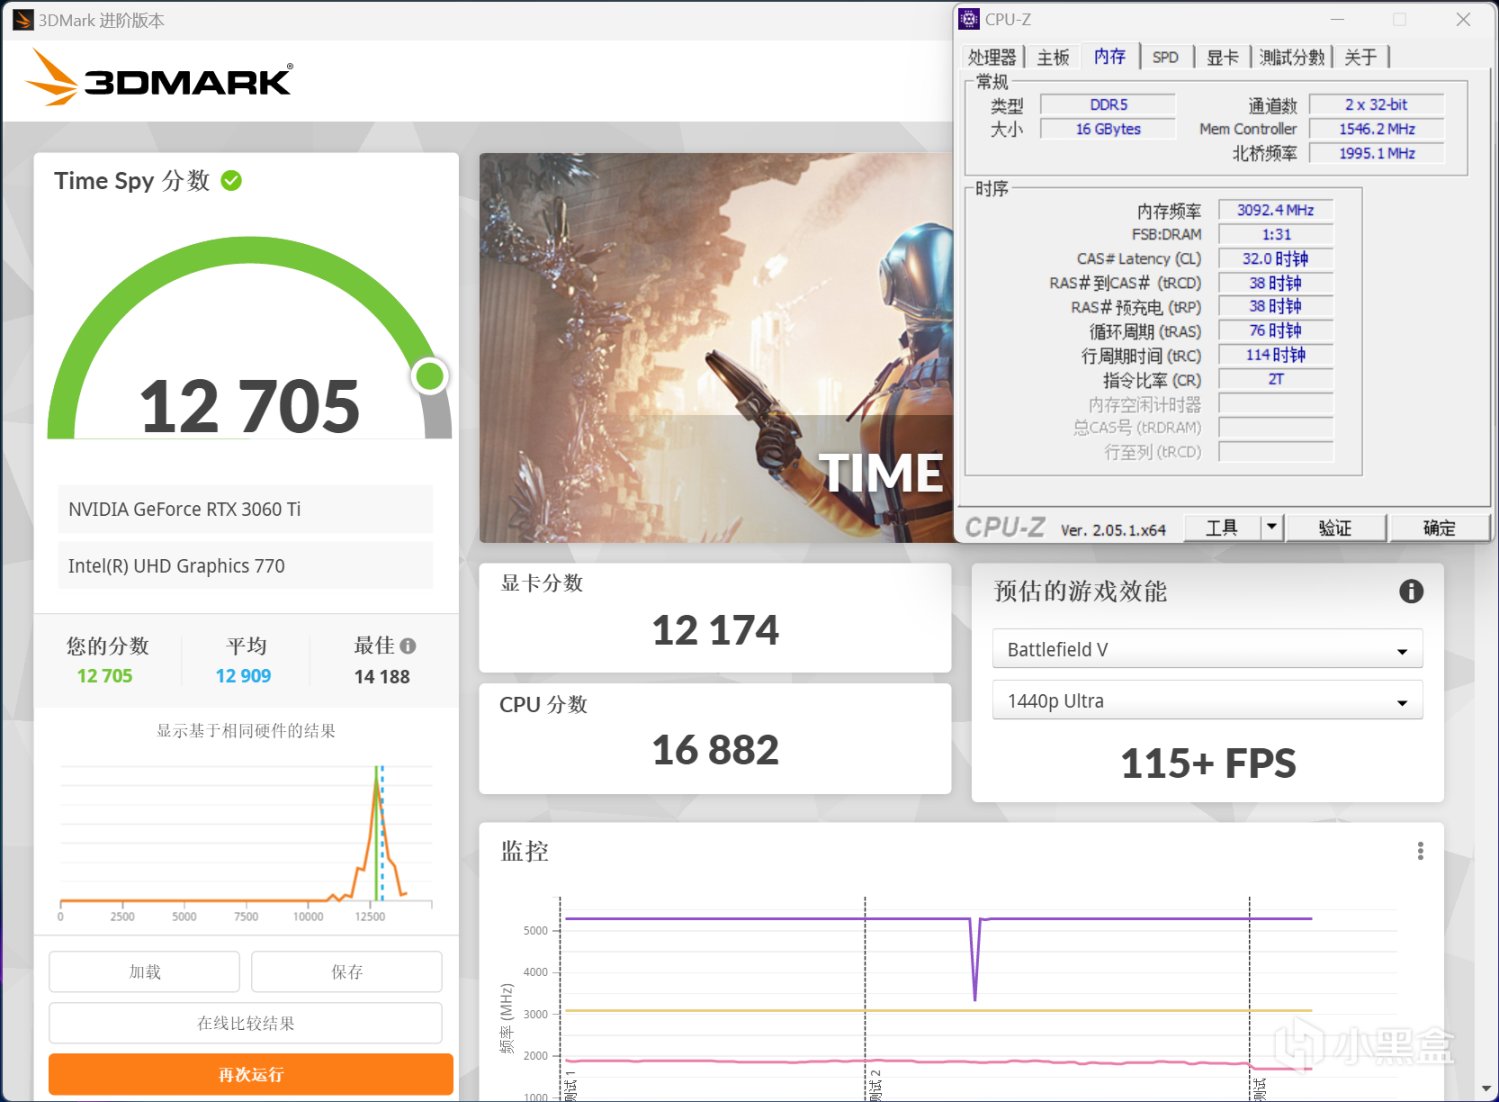Click the 1546.2 MHz Mem Controller value
The width and height of the screenshot is (1499, 1102).
[x=1376, y=129]
